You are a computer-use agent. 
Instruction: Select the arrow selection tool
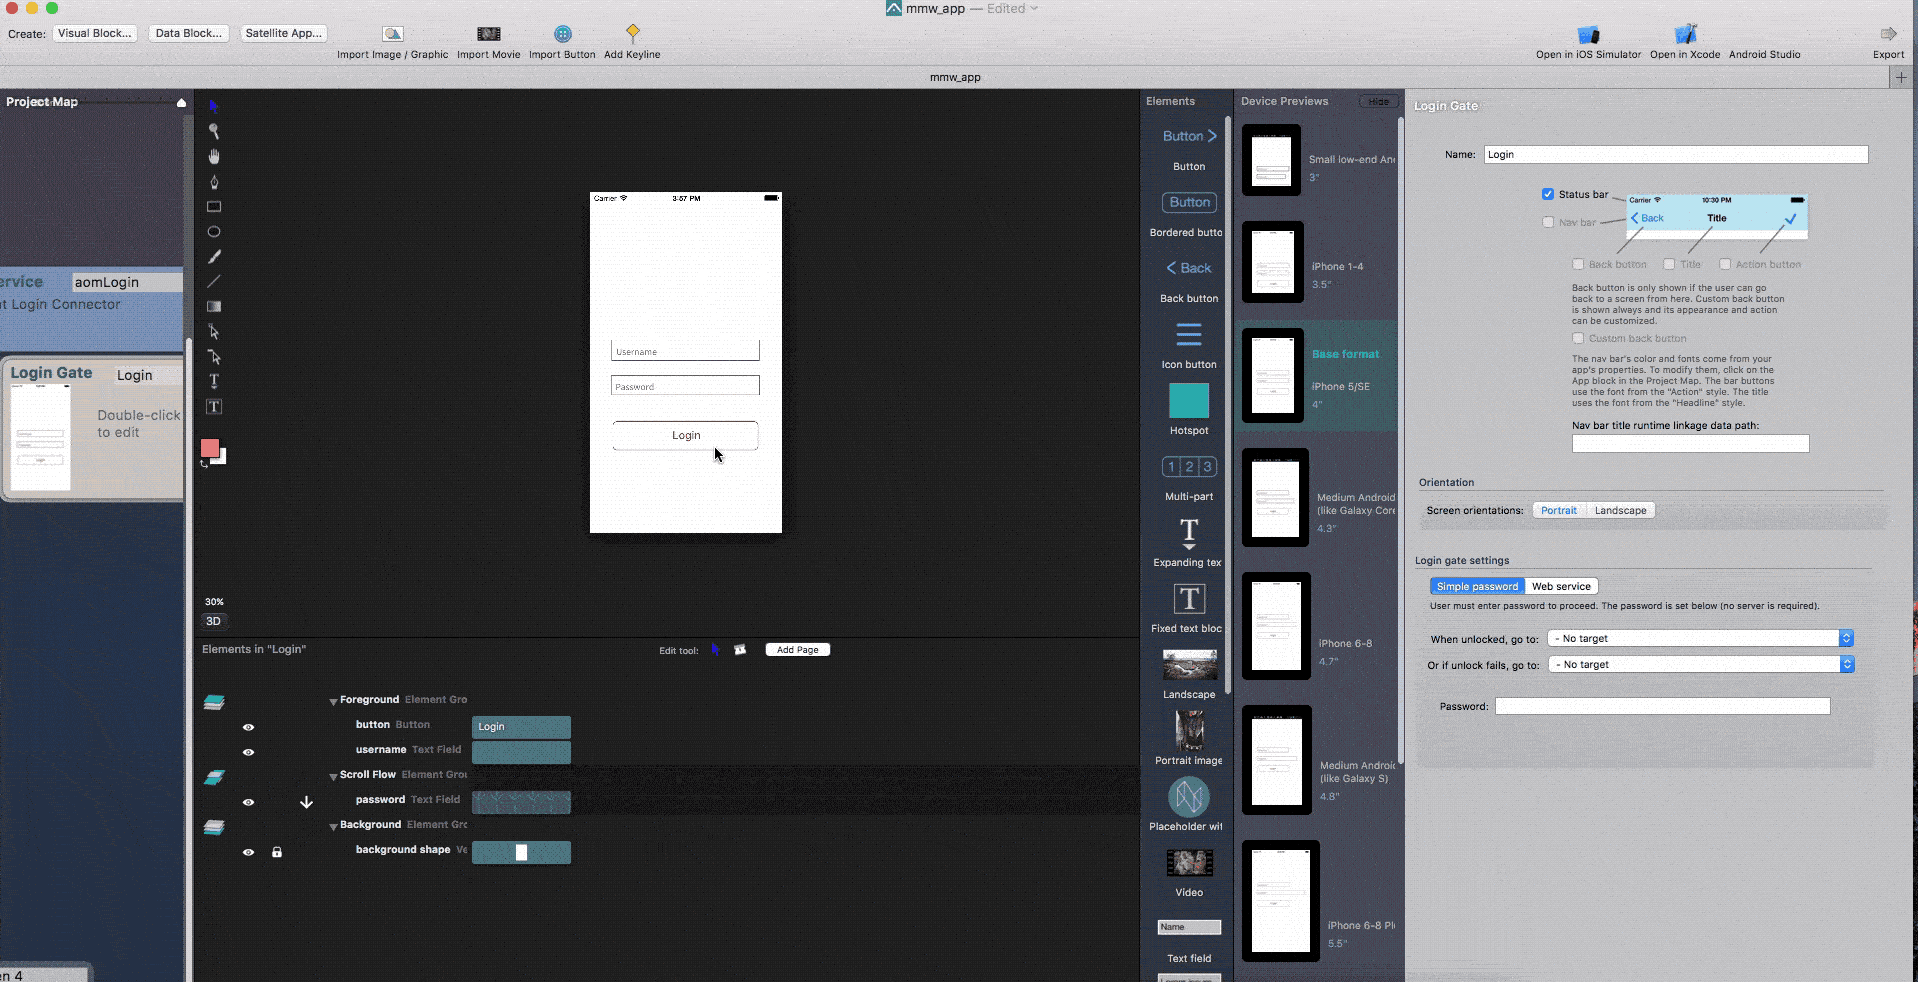coord(213,106)
